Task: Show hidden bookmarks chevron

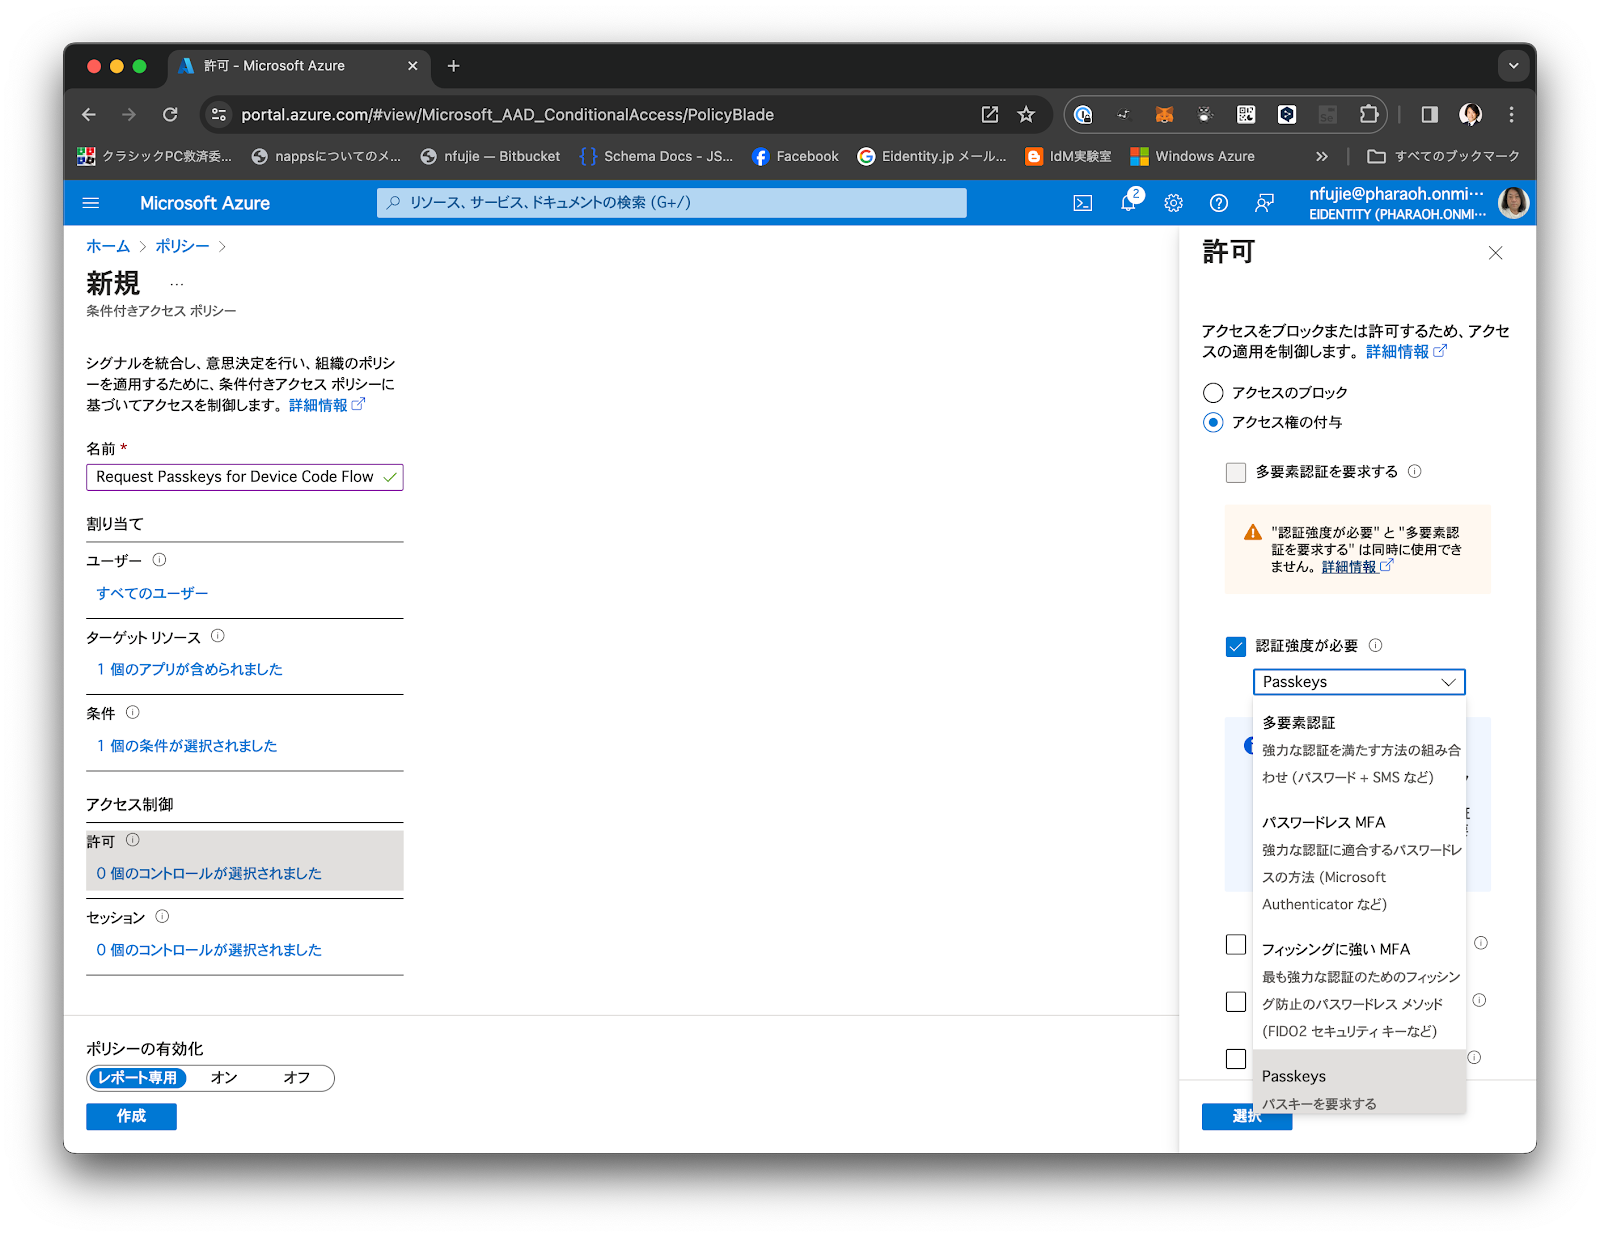Action: point(1322,156)
